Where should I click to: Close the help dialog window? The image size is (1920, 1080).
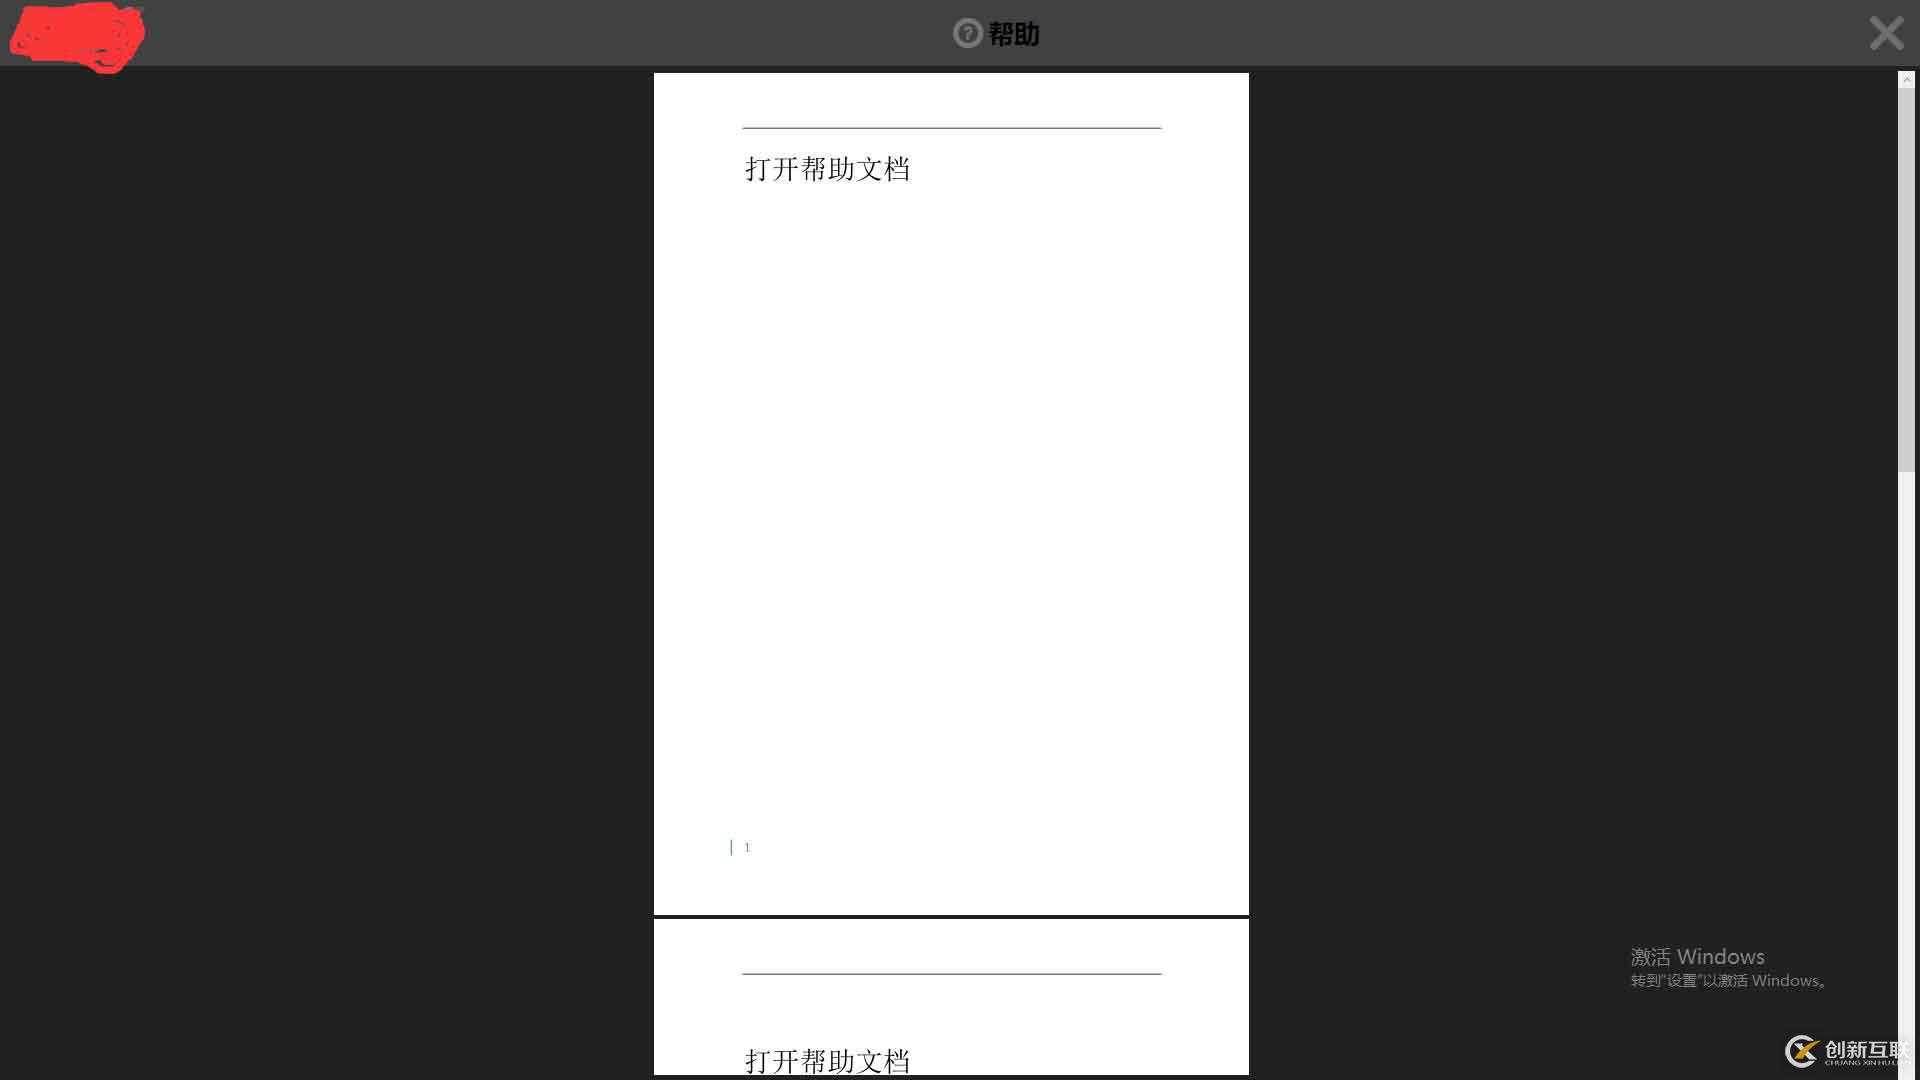pyautogui.click(x=1886, y=33)
